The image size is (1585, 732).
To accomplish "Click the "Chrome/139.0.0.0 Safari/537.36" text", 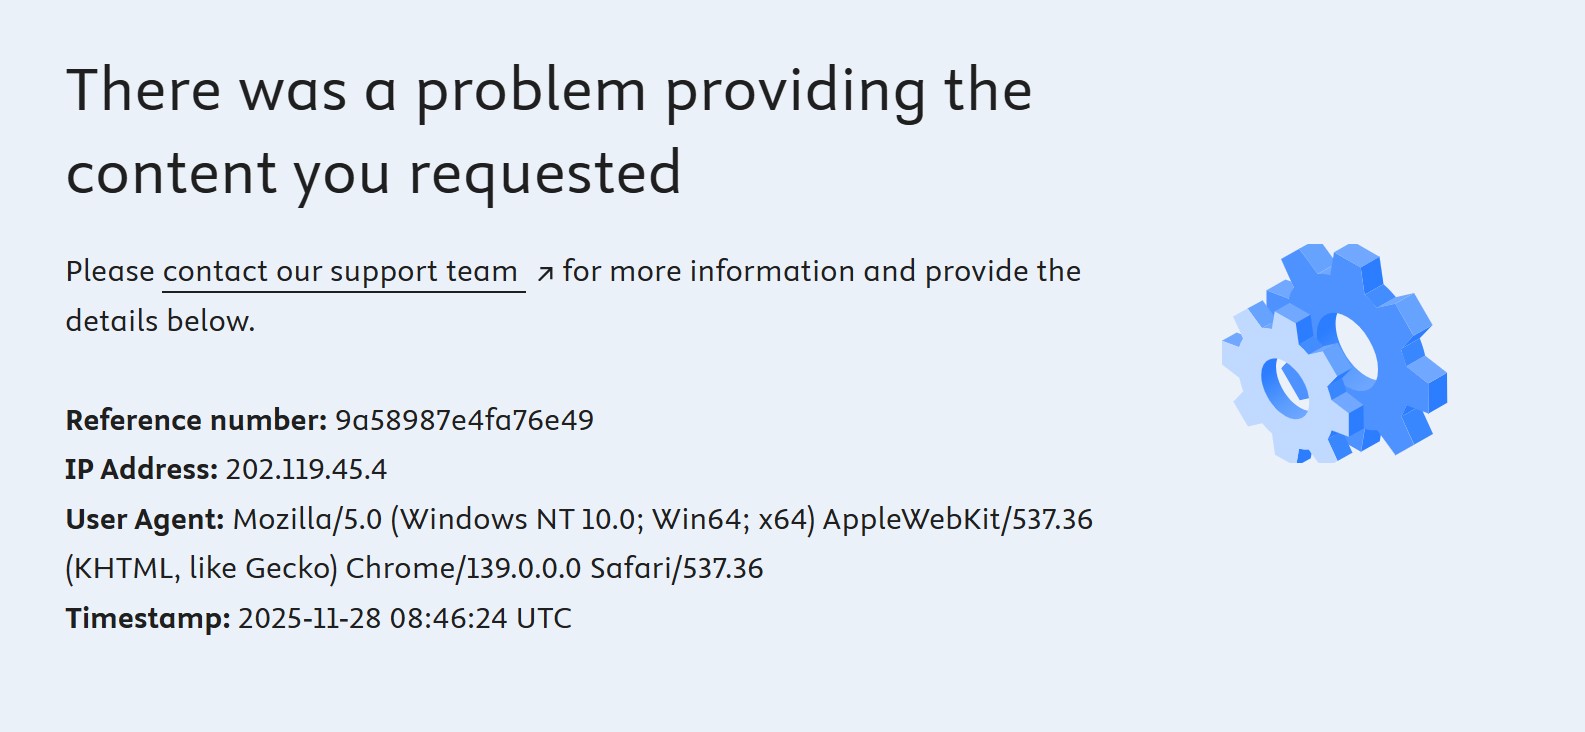I will click(x=554, y=568).
